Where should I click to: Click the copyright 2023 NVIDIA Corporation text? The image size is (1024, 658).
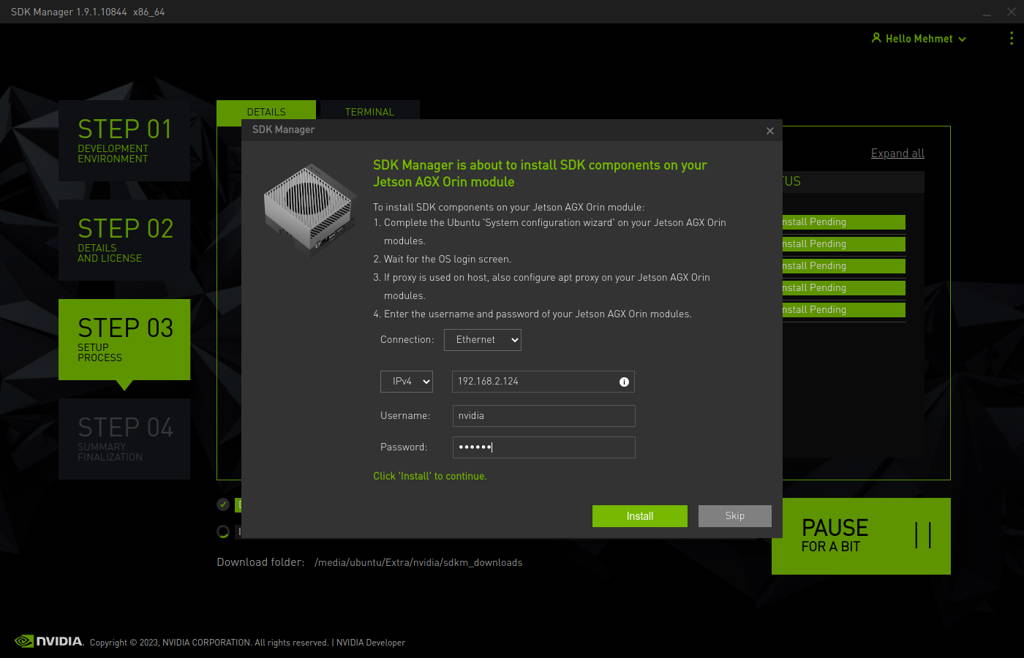209,642
